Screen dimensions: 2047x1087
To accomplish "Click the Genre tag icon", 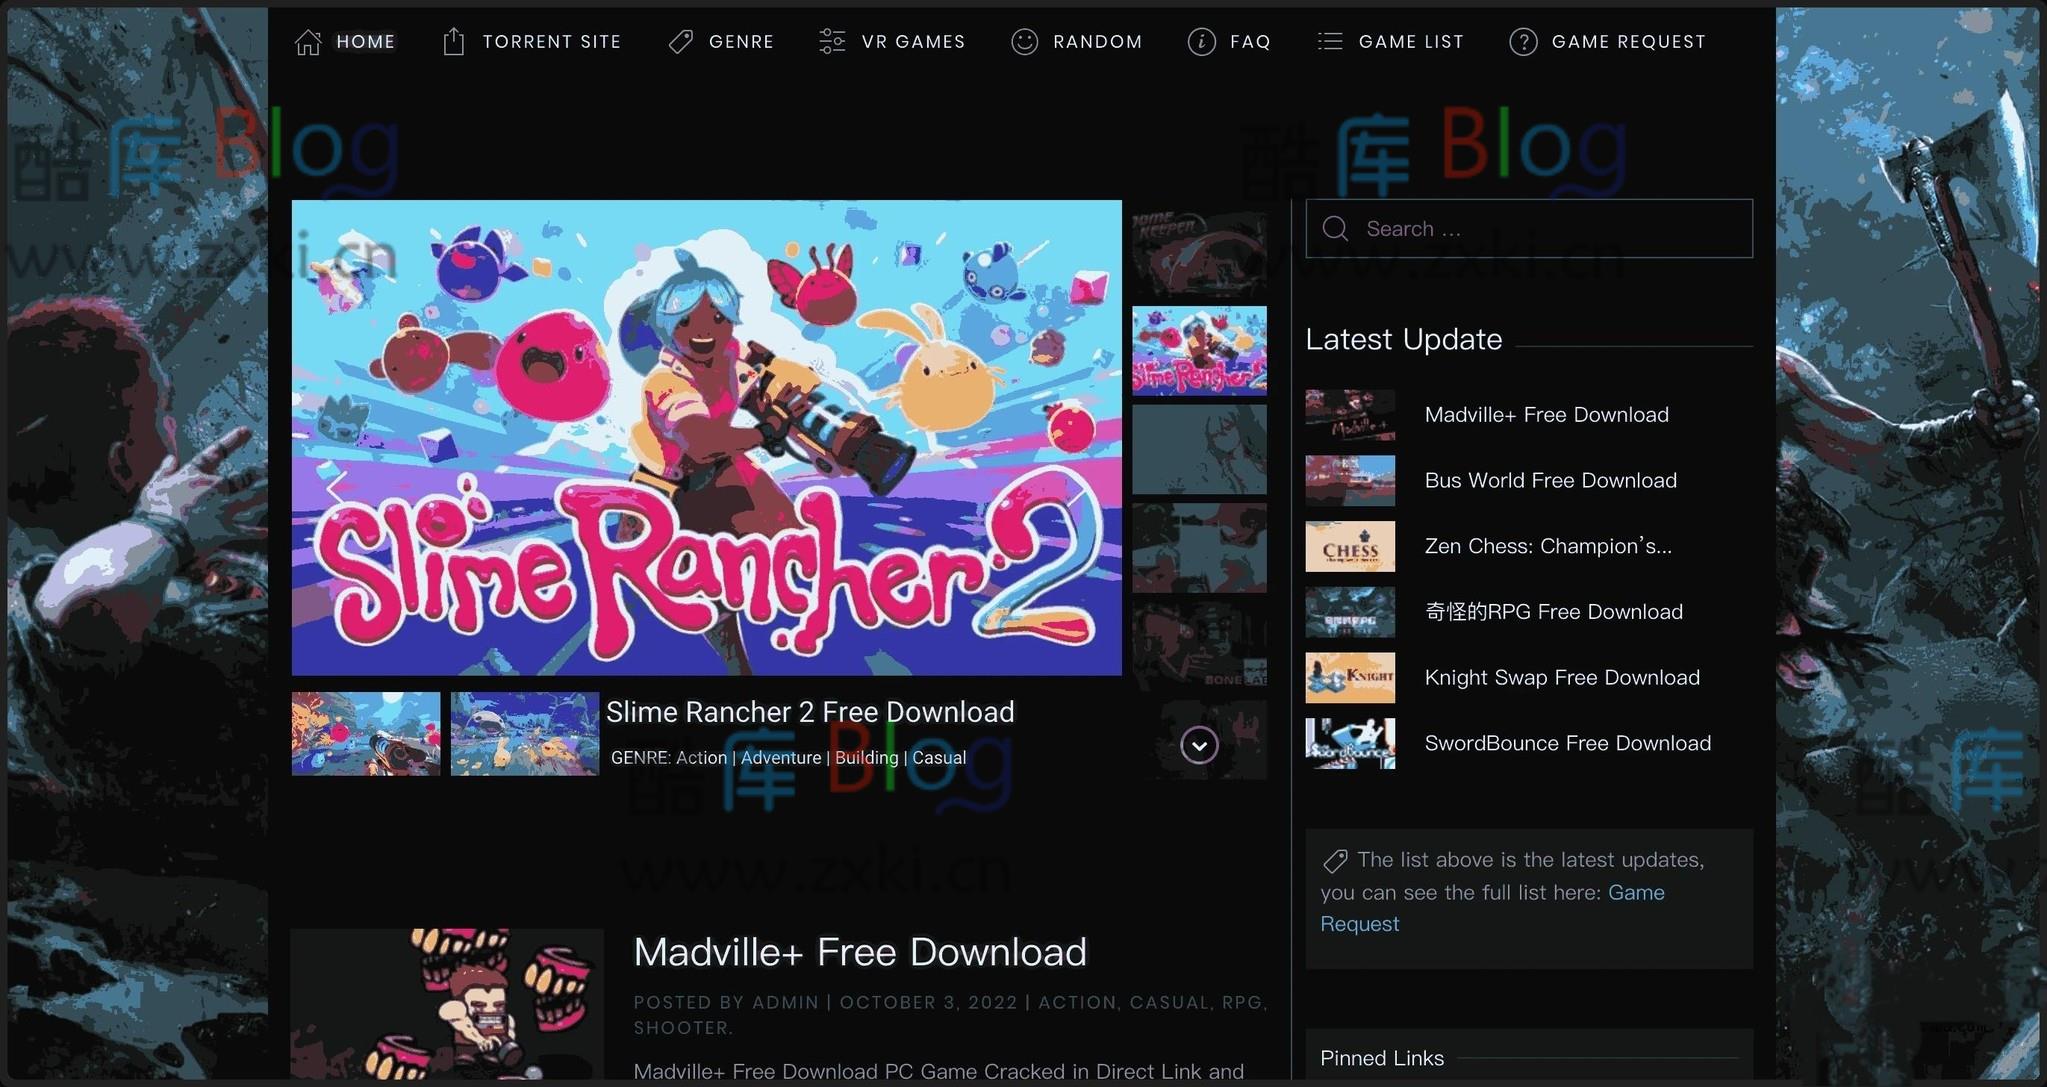I will click(681, 42).
